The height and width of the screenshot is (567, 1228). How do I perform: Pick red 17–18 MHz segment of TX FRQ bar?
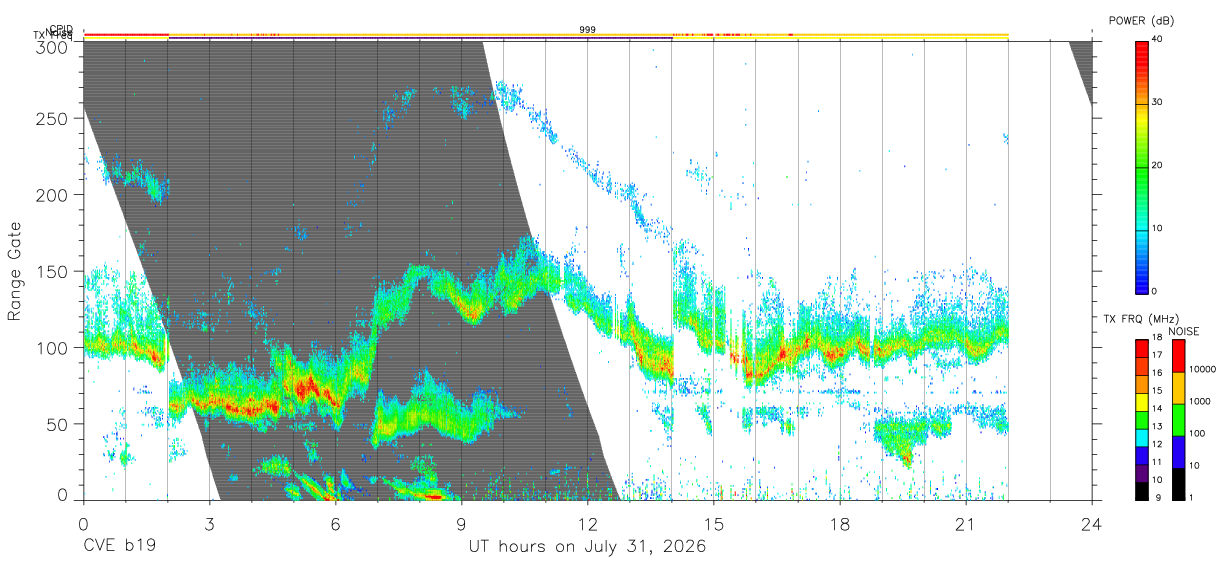[1142, 349]
